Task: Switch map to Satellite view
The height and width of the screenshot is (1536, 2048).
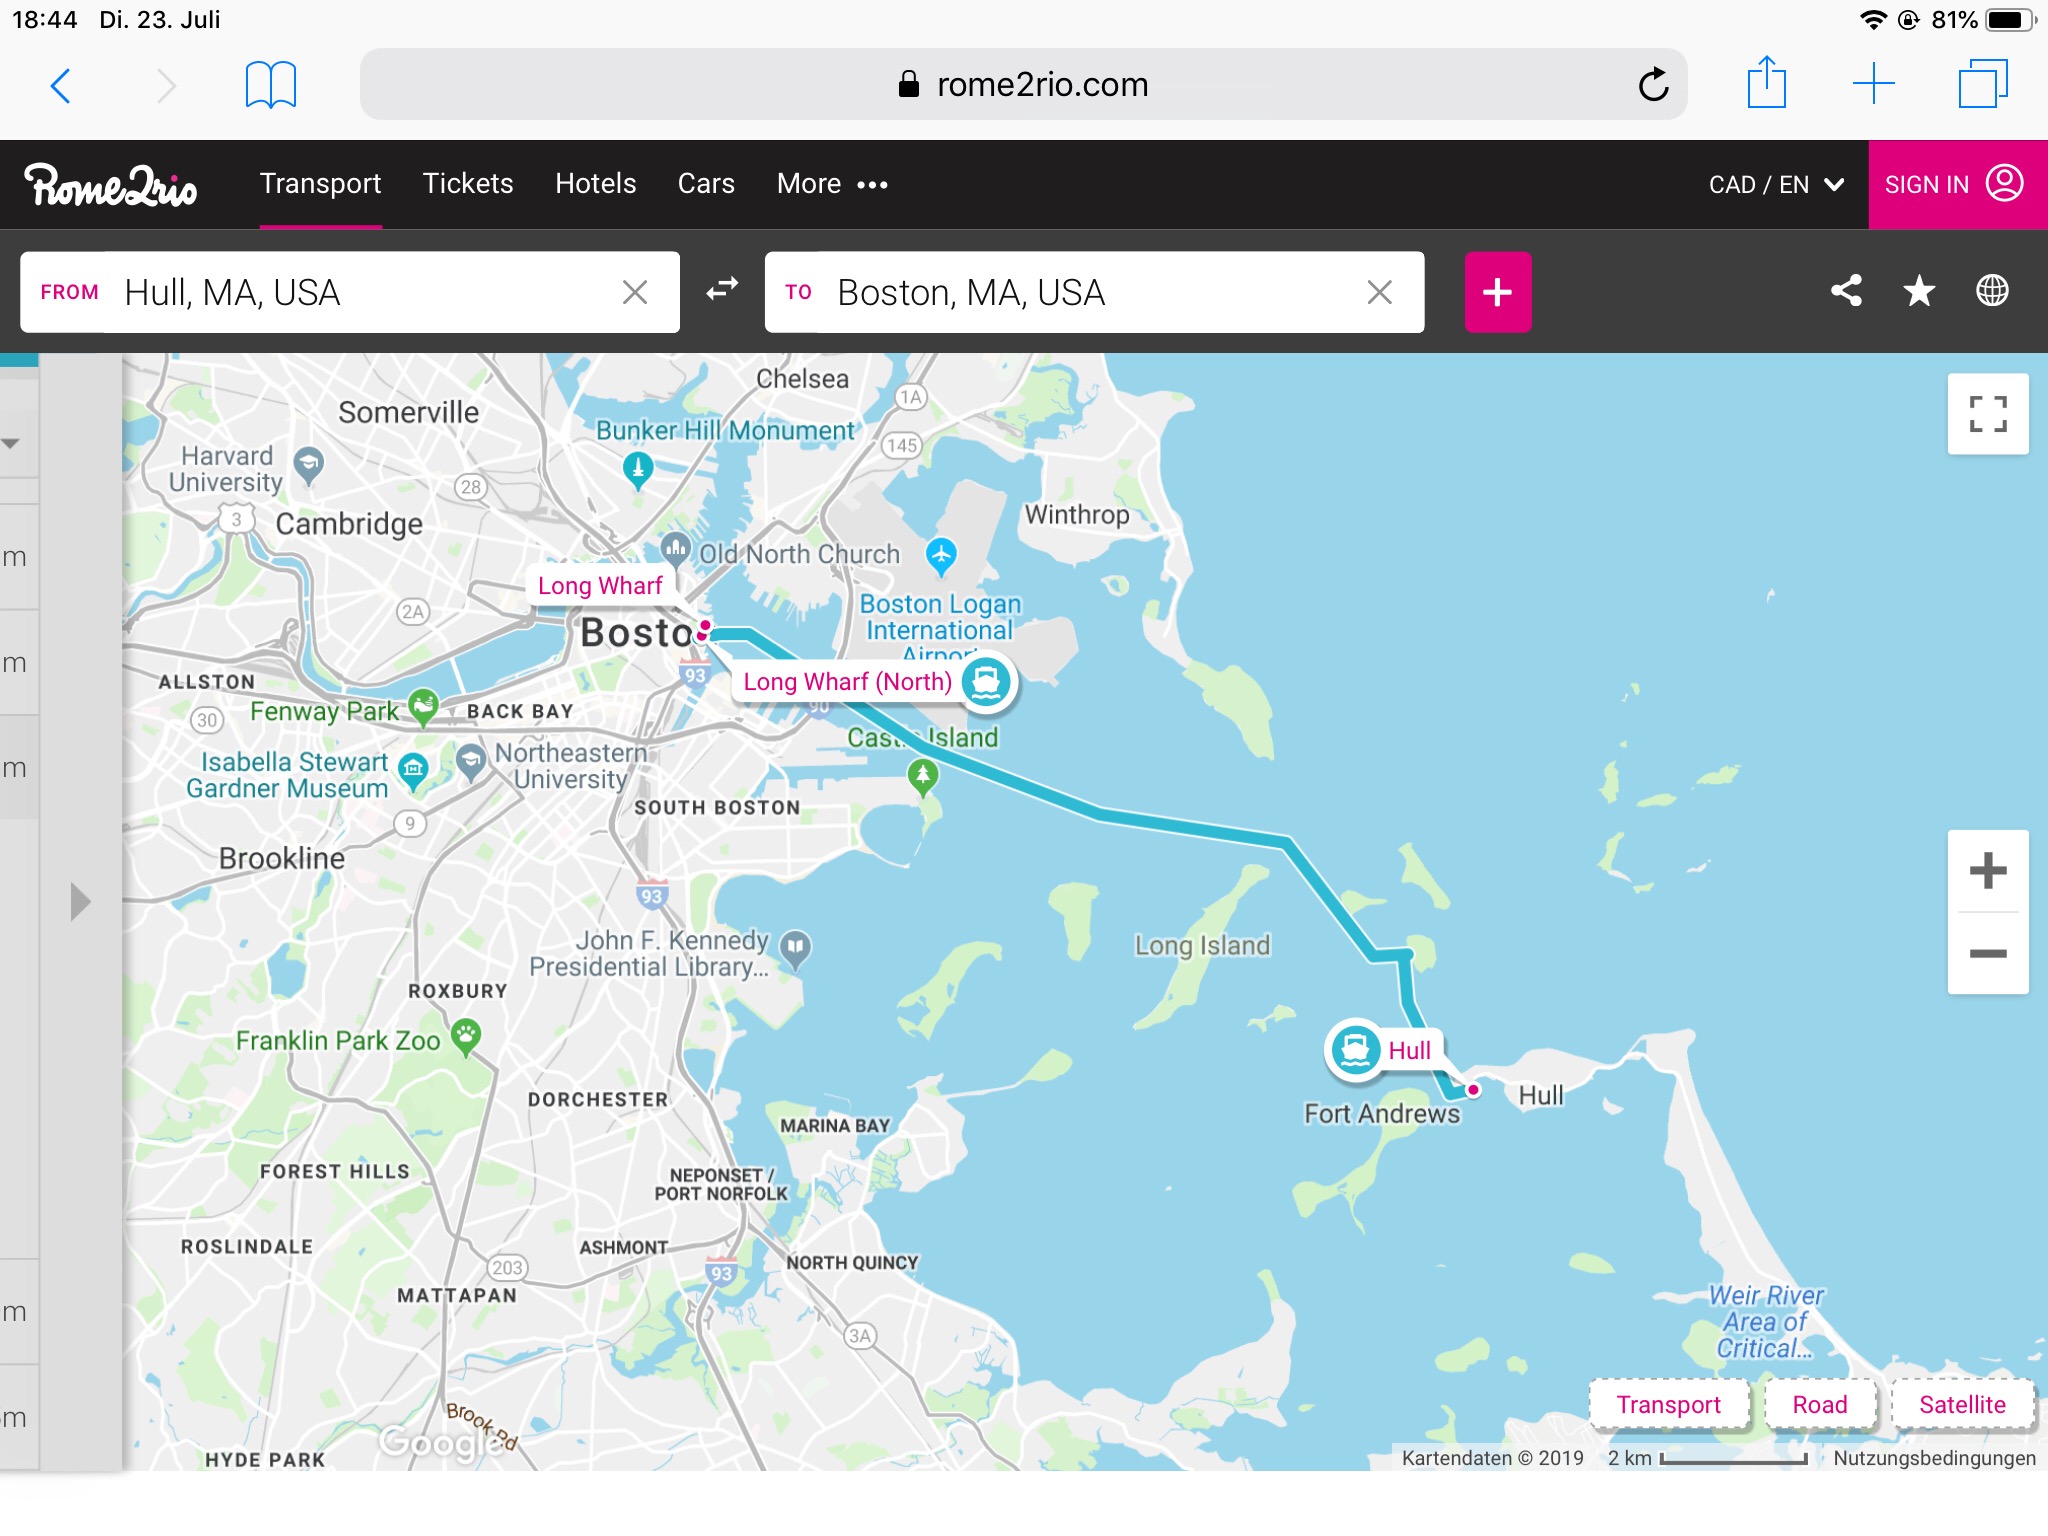Action: 1962,1404
